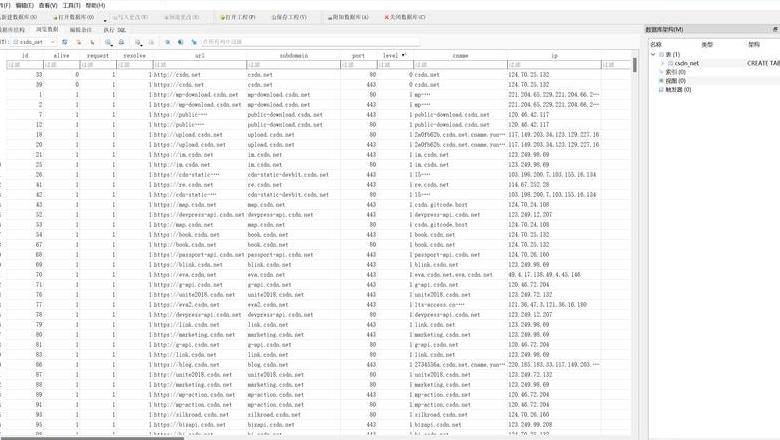Image resolution: width=780 pixels, height=440 pixels.
Task: Click the 写入更改 toolbar button
Action: pyautogui.click(x=130, y=17)
